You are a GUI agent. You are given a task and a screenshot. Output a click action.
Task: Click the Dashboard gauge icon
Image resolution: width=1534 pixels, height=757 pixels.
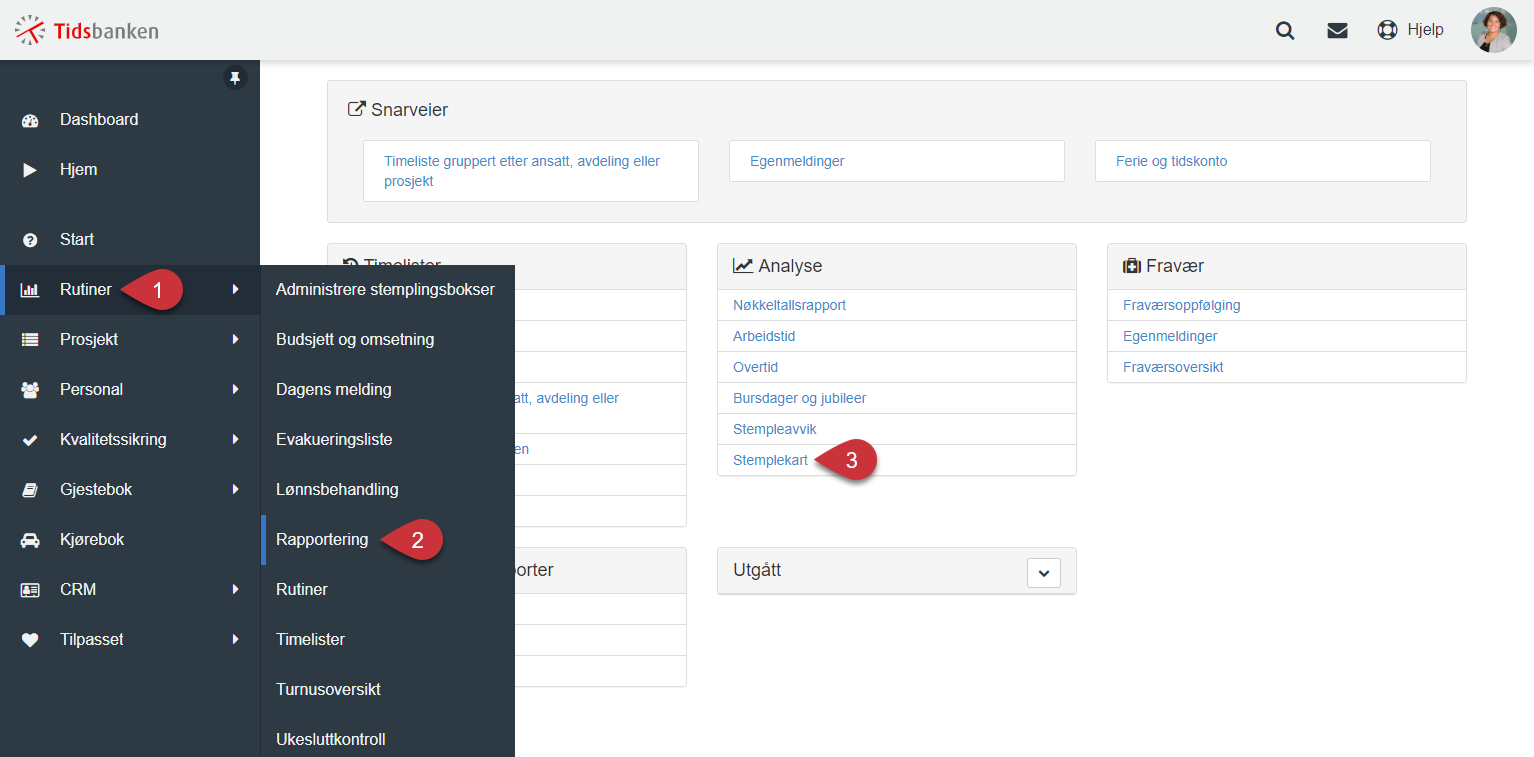pos(30,120)
